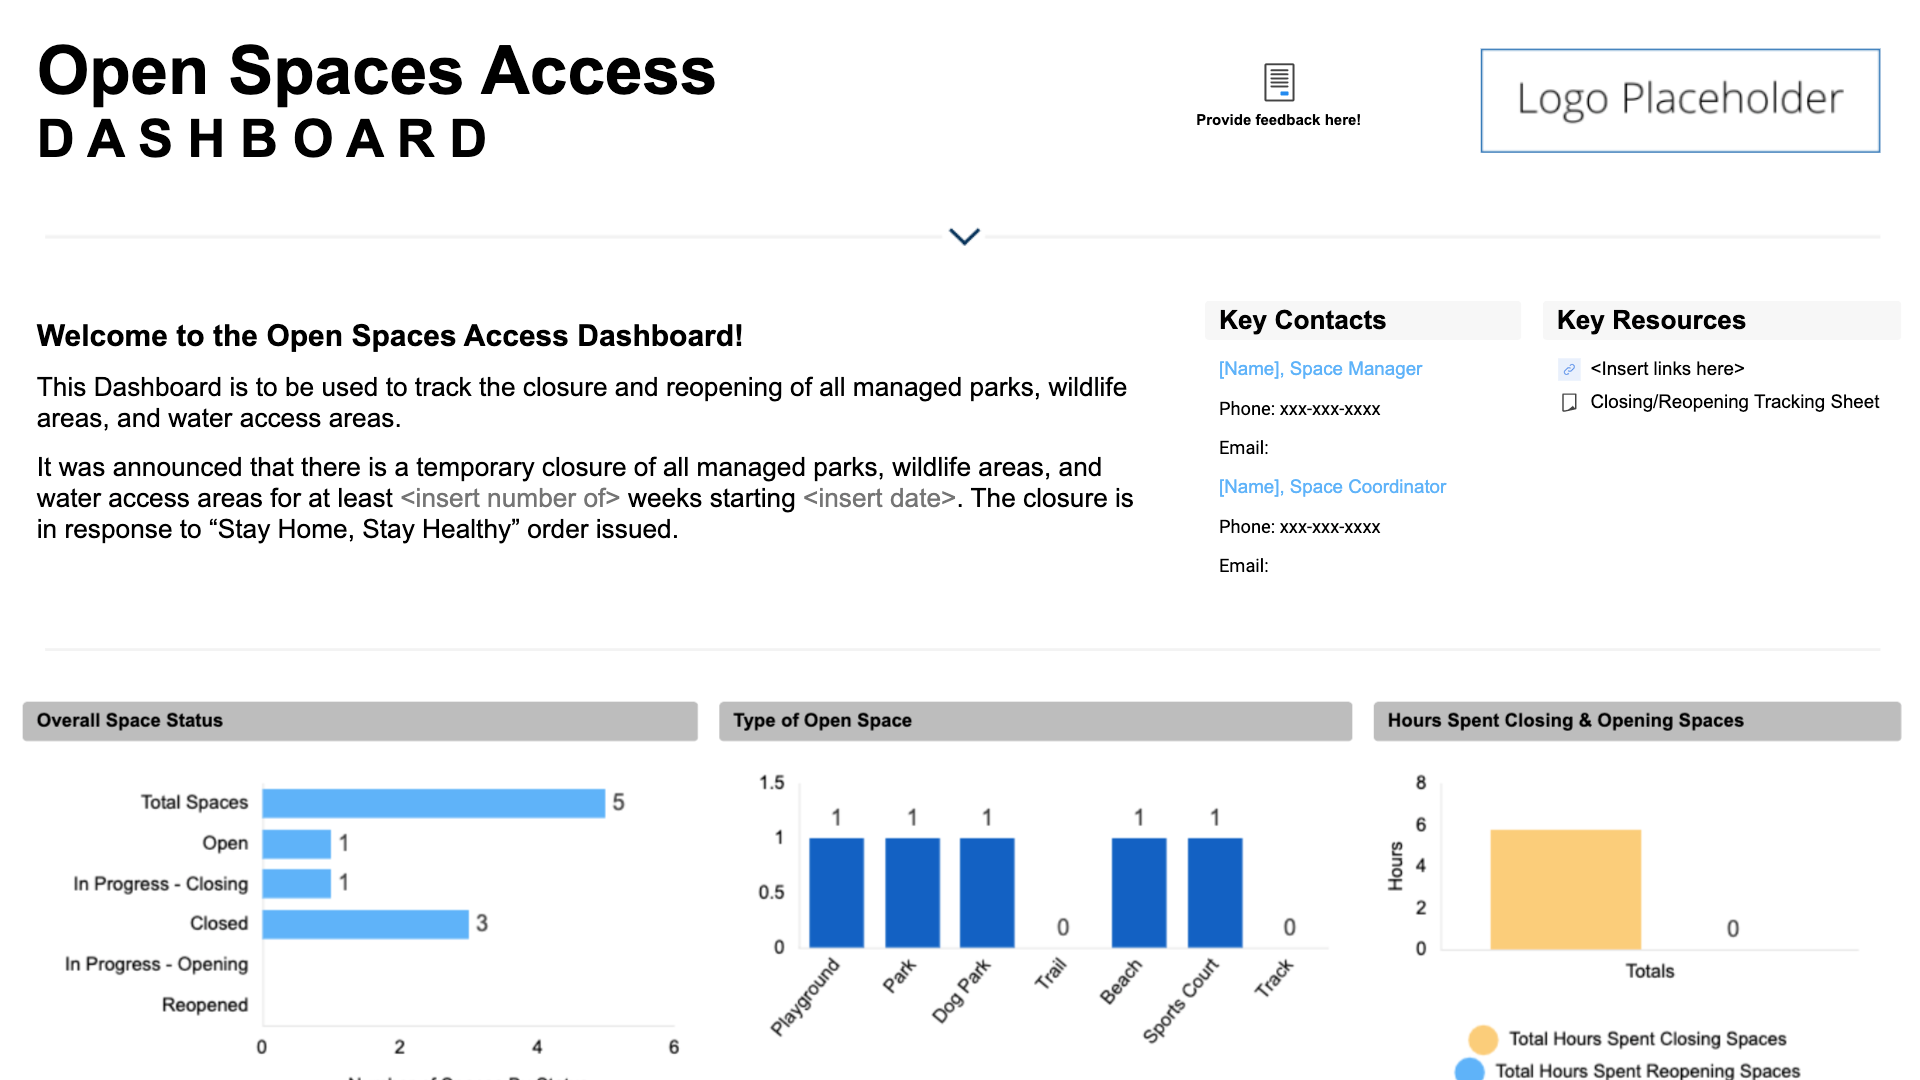Click the 'Total Hours Spent Reopening Spaces' legend label
Image resolution: width=1920 pixels, height=1080 pixels.
coord(1647,1070)
